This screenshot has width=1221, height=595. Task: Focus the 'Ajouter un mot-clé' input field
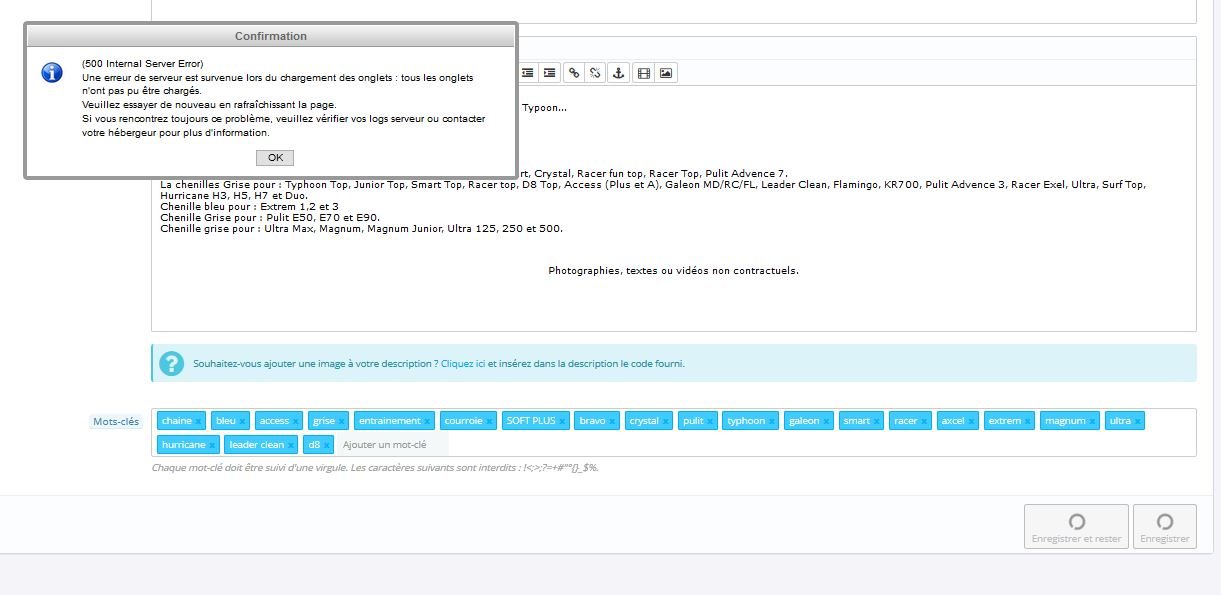pos(392,444)
